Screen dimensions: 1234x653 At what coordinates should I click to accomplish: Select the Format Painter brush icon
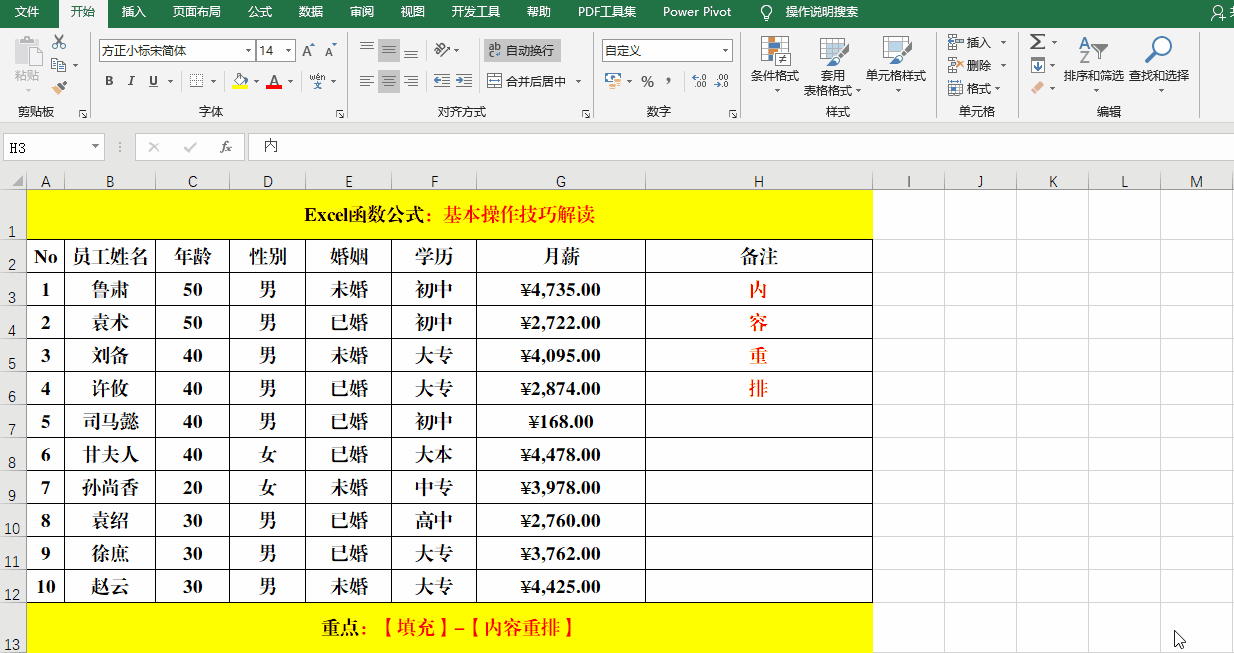pos(59,88)
